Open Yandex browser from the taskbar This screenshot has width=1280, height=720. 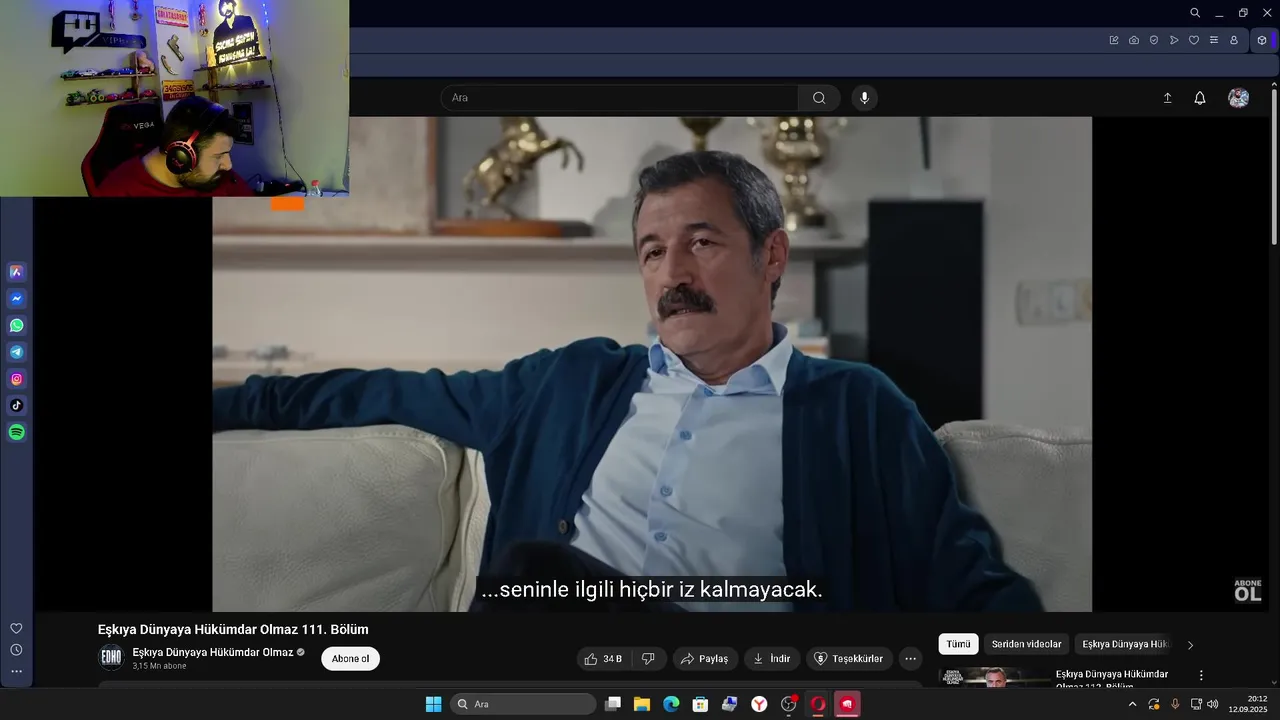pyautogui.click(x=759, y=704)
